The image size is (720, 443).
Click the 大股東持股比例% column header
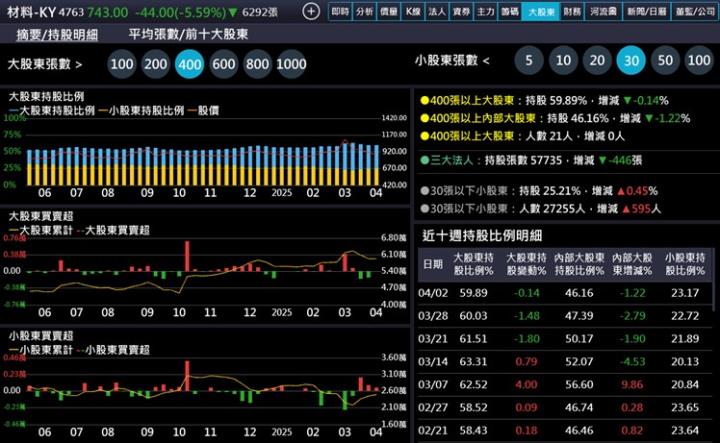coord(473,263)
